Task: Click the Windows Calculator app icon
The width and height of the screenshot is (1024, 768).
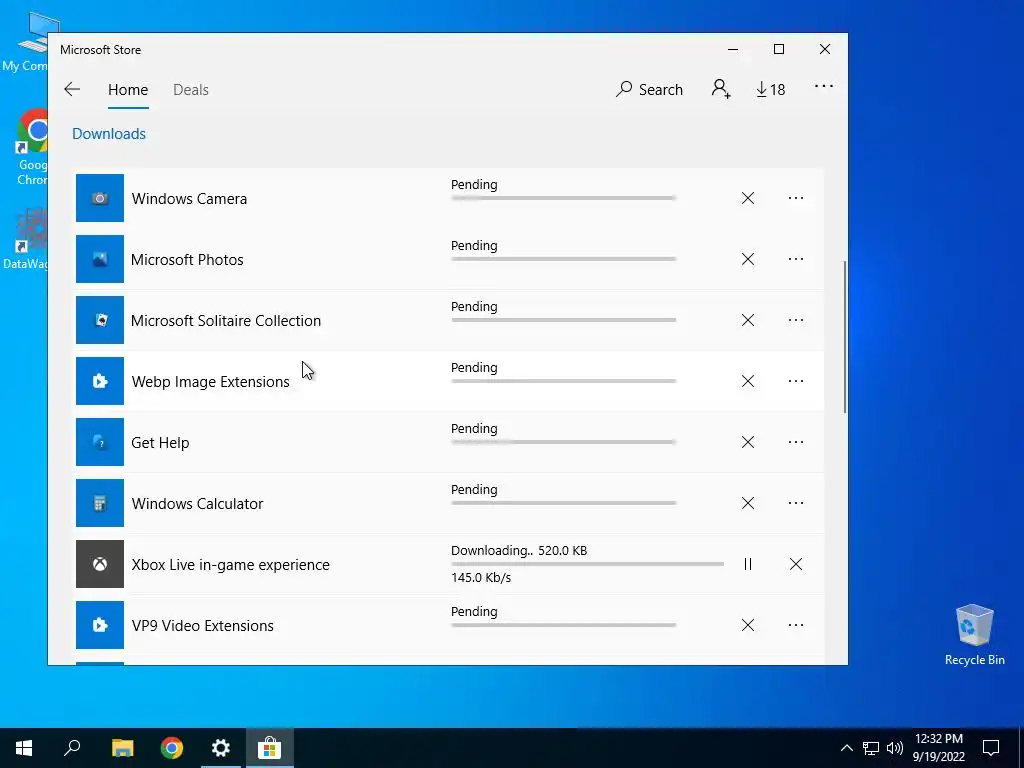Action: (x=100, y=503)
